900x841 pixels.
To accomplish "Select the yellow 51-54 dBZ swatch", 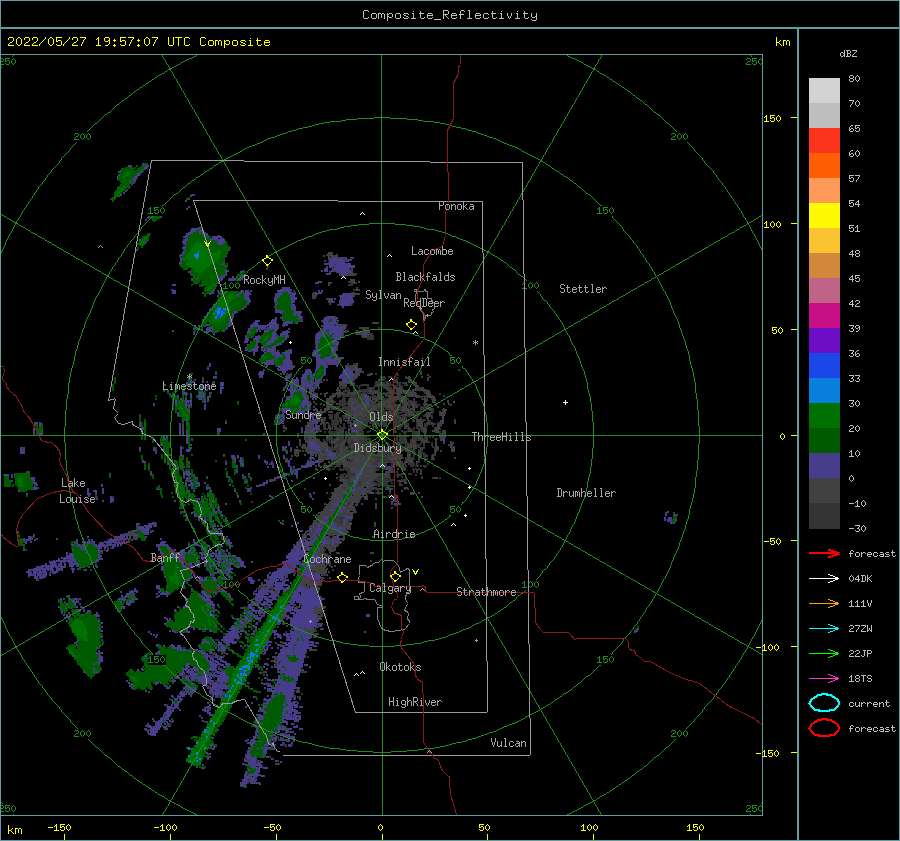I will pos(824,216).
